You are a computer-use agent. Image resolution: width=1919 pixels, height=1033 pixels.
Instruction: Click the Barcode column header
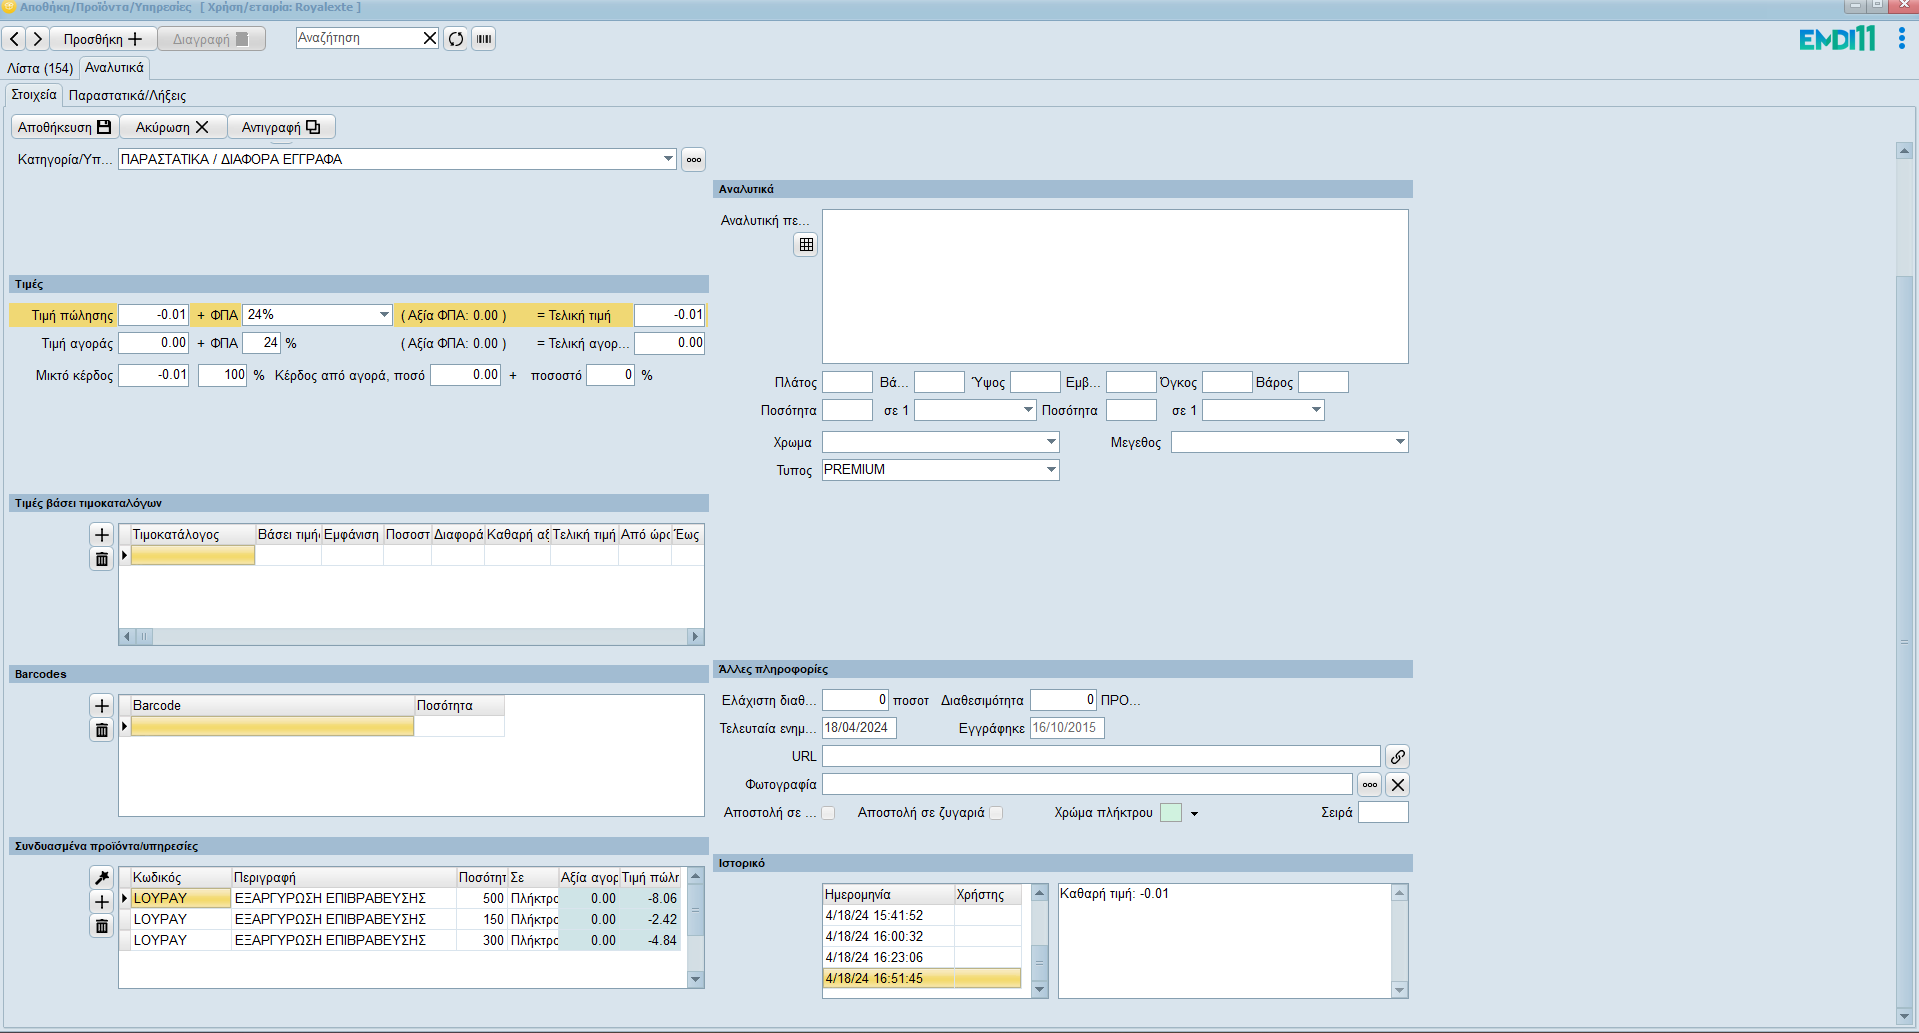(x=272, y=706)
